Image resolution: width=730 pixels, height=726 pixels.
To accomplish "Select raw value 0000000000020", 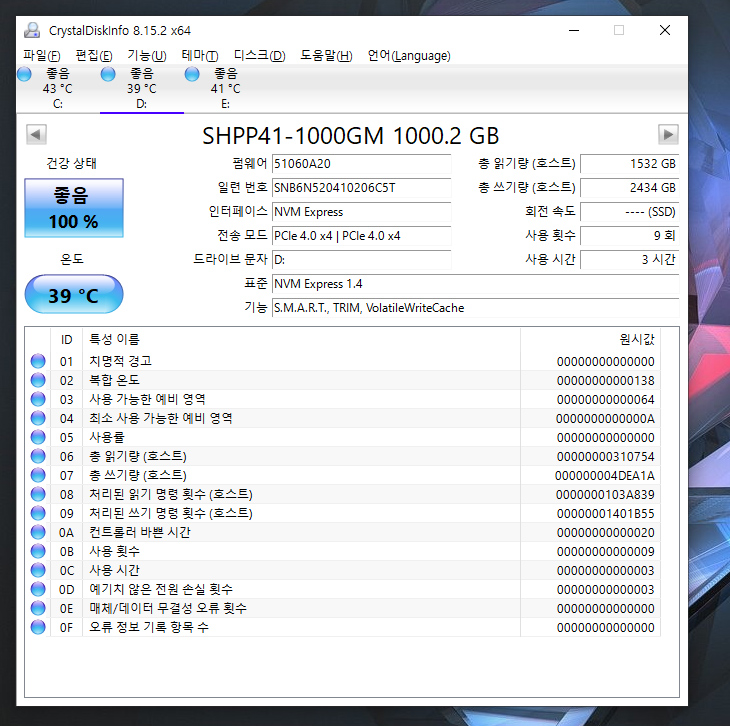I will coord(605,532).
